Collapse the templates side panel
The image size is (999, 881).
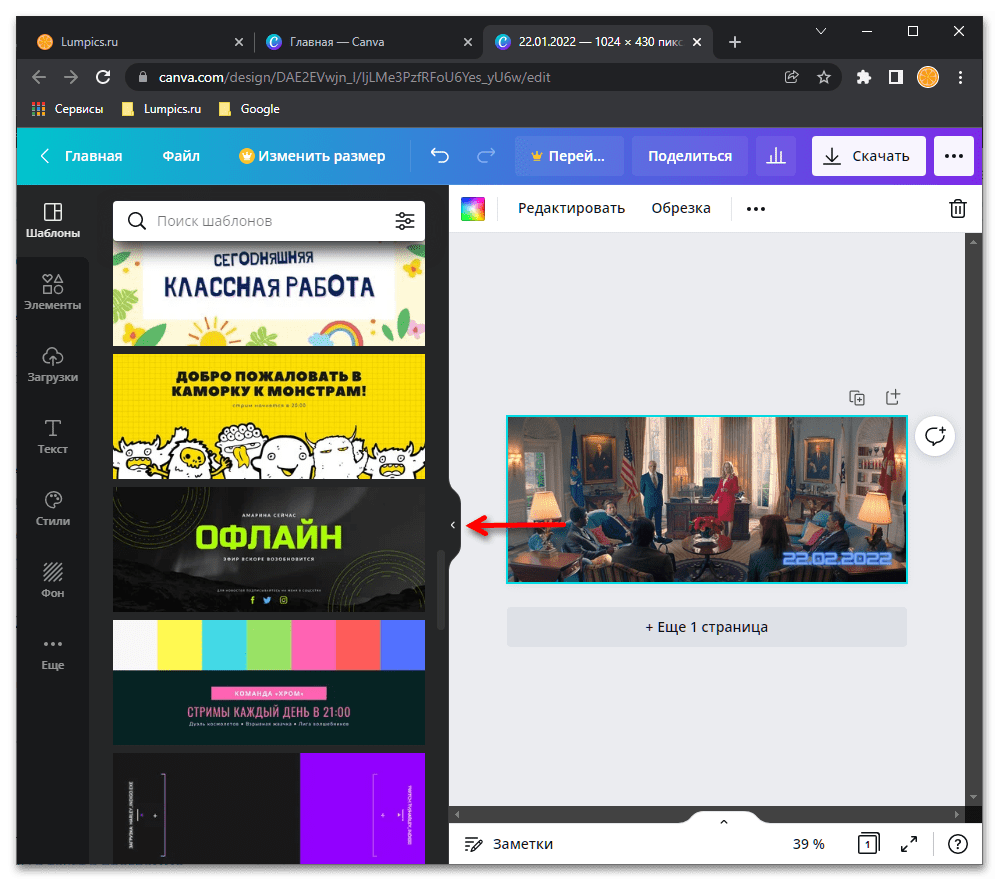[453, 525]
